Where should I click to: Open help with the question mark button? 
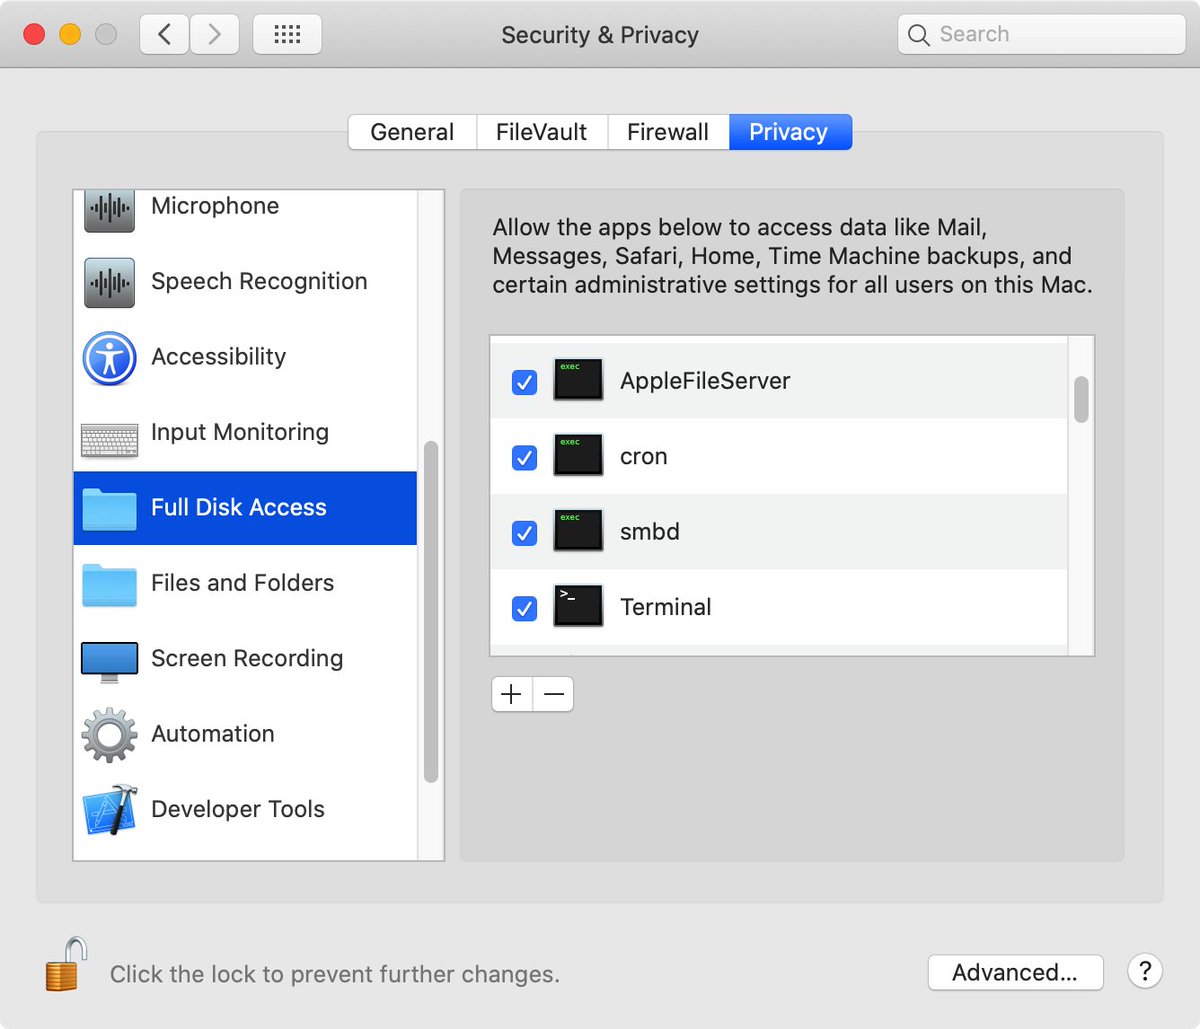[1145, 970]
